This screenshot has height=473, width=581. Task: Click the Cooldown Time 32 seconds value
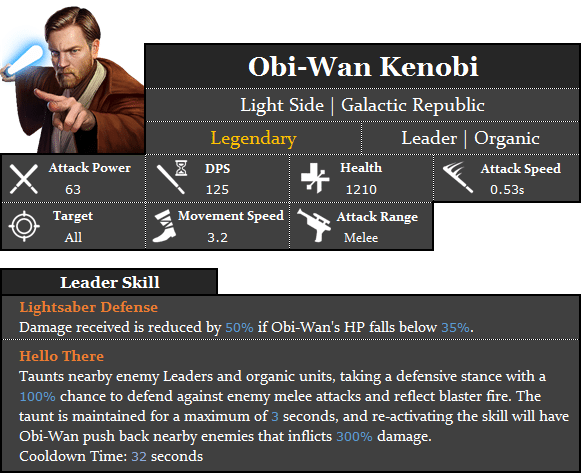[x=167, y=456]
